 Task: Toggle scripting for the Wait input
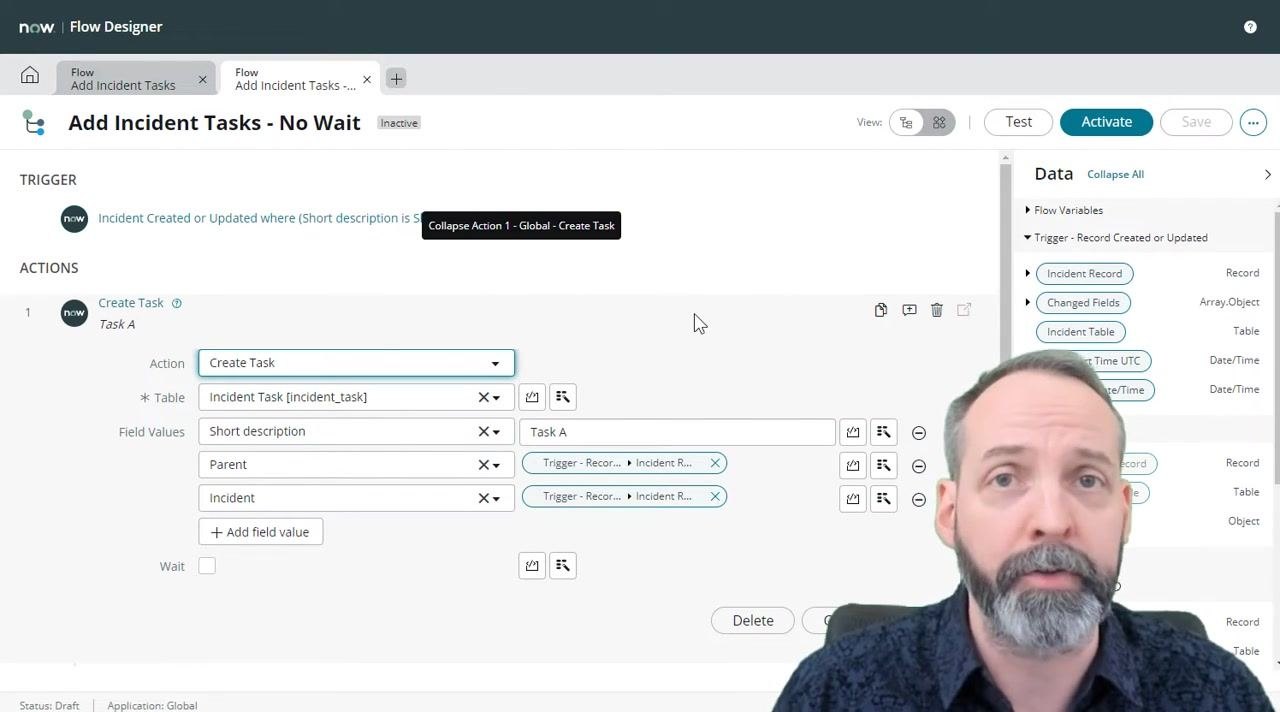tap(532, 566)
